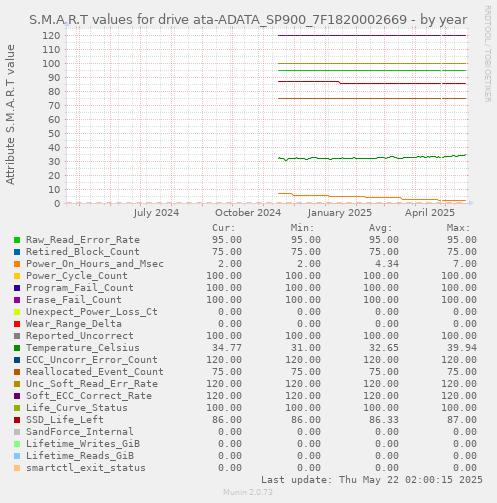Click the 120 y-axis tick label
The image size is (497, 503).
point(51,35)
